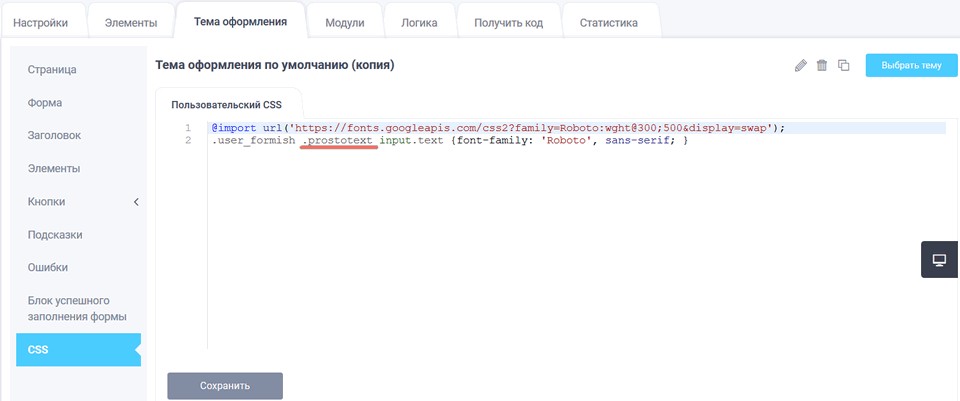Open Заголовок section in sidebar
This screenshot has height=401, width=960.
point(54,136)
